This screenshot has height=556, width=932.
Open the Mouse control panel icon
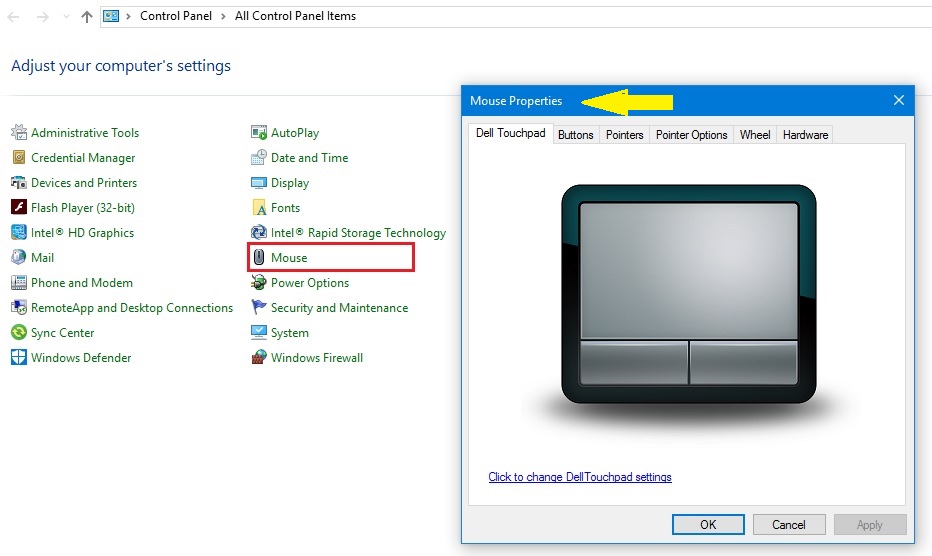(x=259, y=258)
